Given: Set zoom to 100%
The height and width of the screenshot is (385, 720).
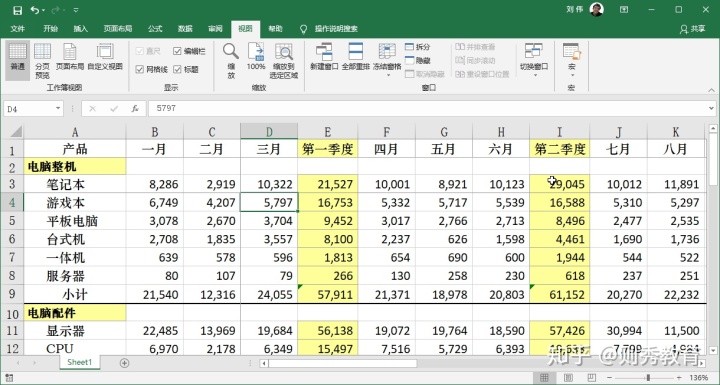Looking at the screenshot, I should [256, 57].
